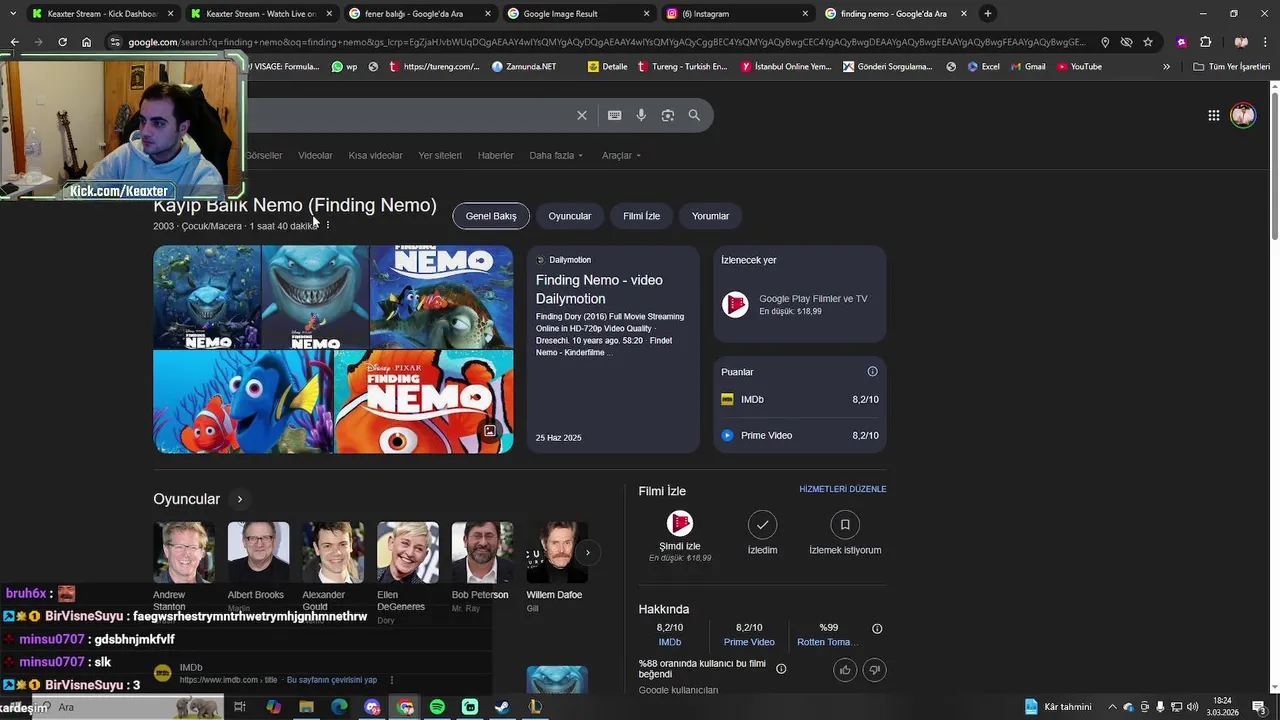The image size is (1280, 720).
Task: Open the Videolar search tab
Action: [x=315, y=155]
